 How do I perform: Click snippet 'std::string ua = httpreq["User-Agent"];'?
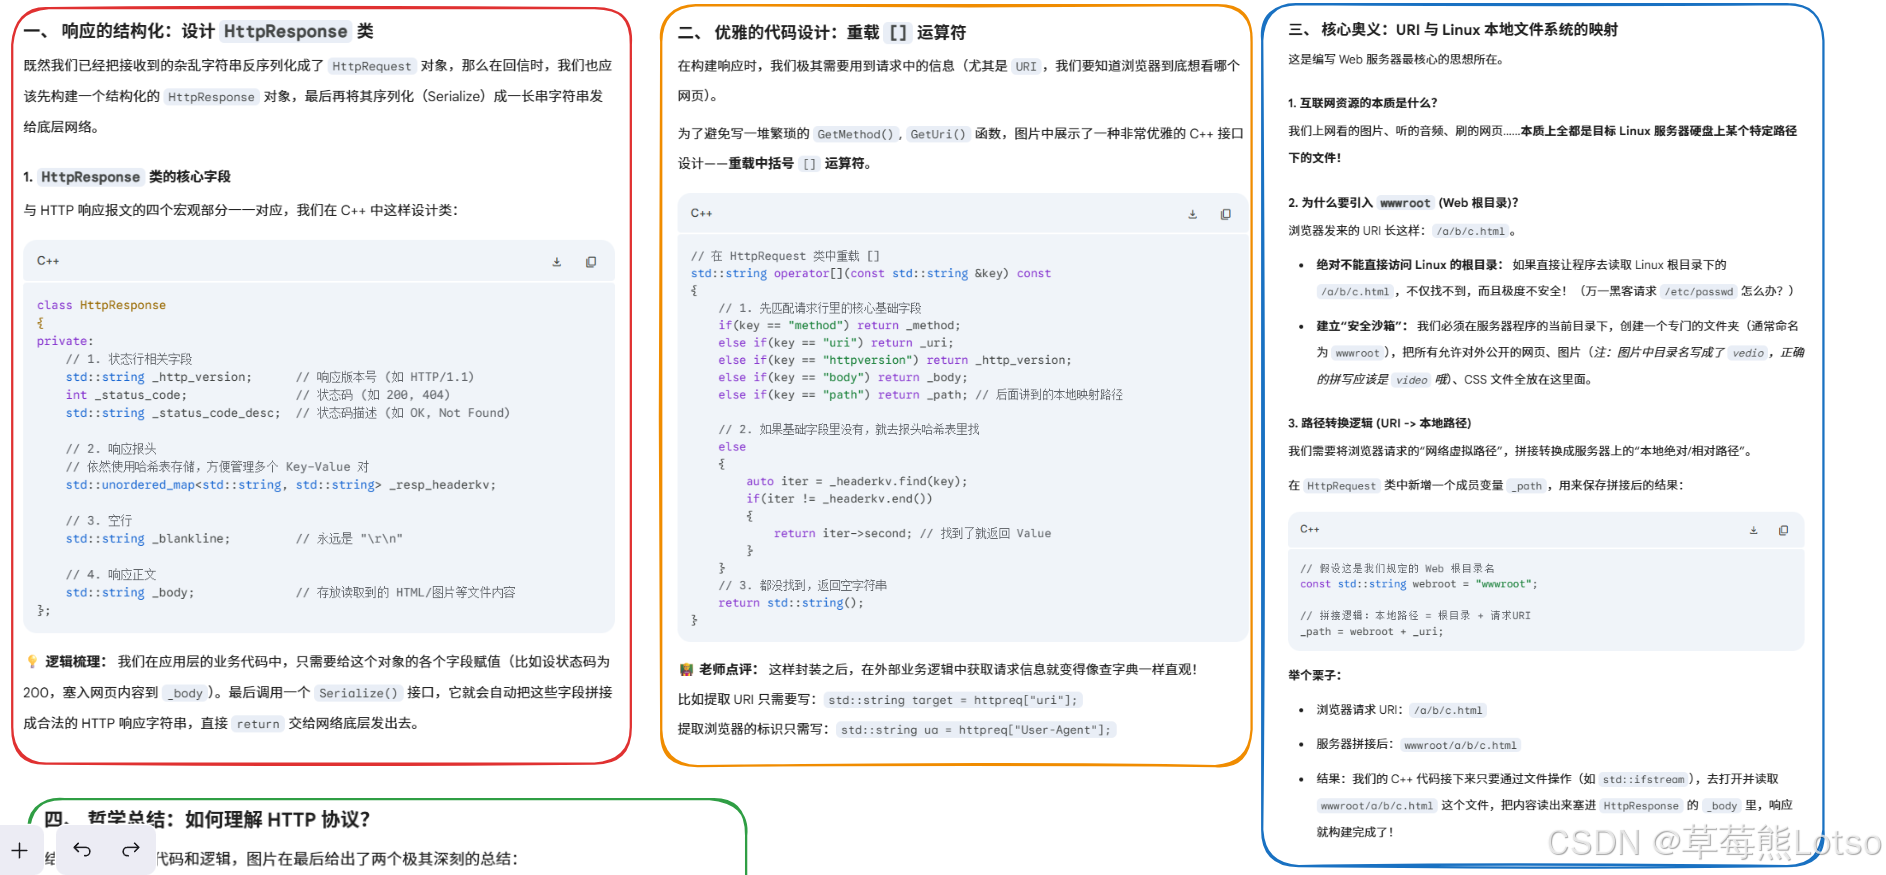point(976,730)
